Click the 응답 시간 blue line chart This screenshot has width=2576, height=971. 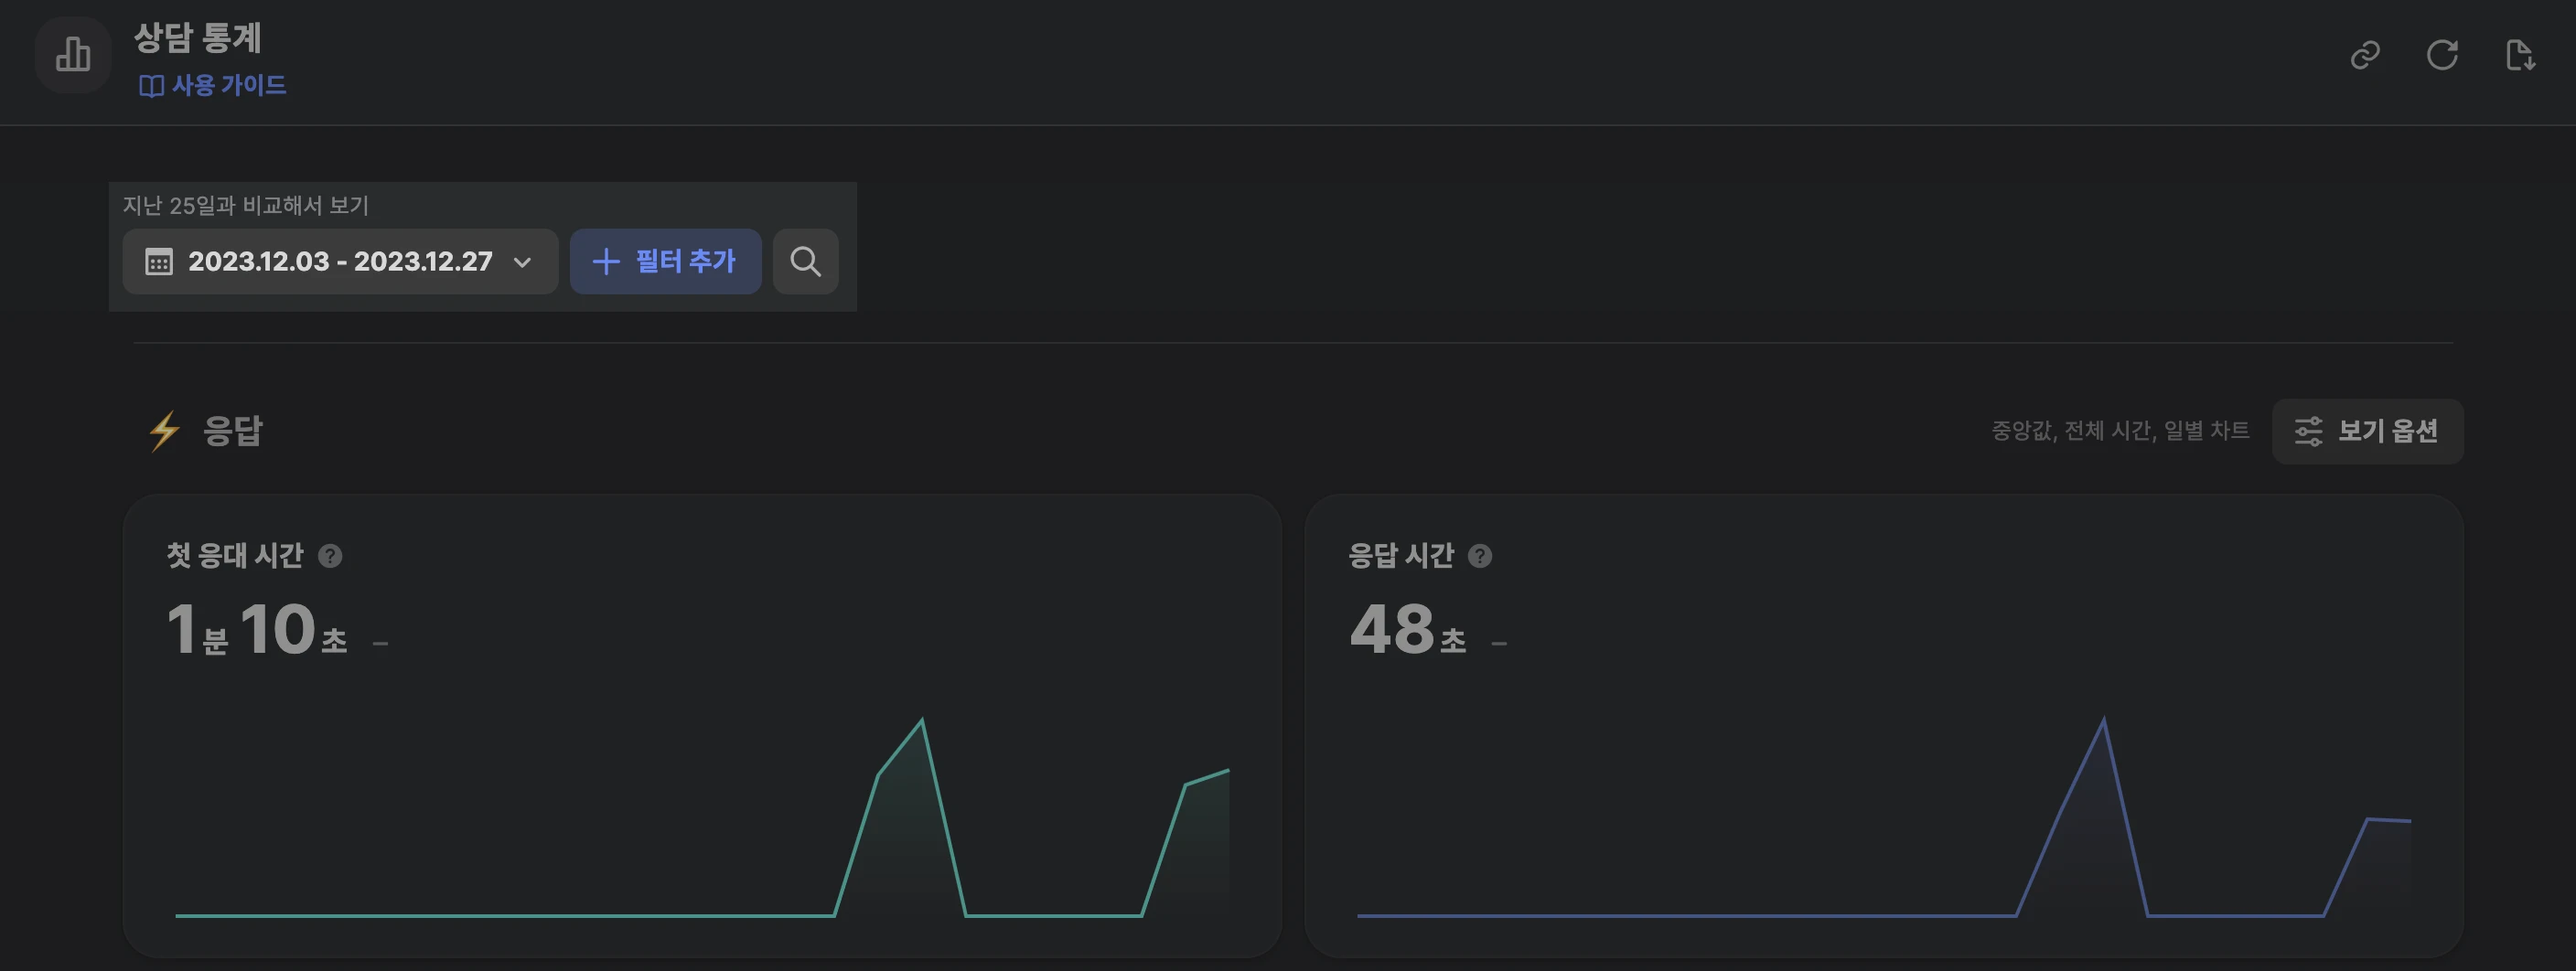click(x=1884, y=817)
